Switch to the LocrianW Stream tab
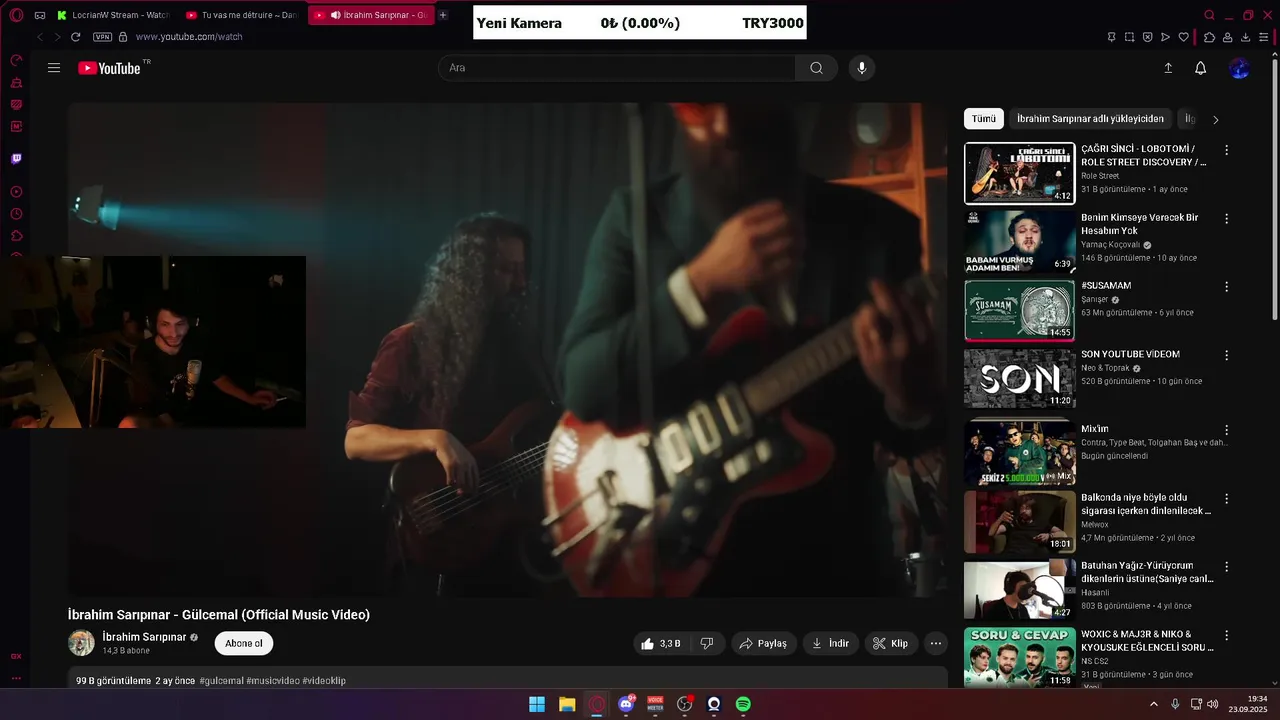 (x=112, y=15)
